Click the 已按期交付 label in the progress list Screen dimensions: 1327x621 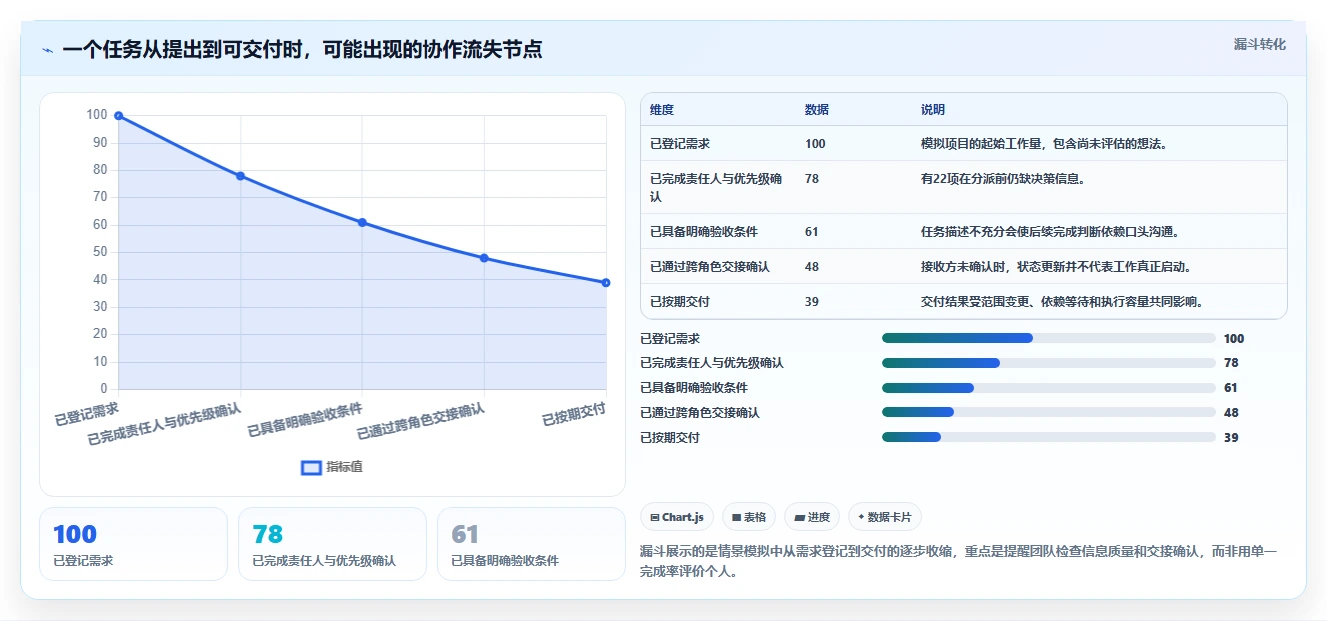(670, 437)
